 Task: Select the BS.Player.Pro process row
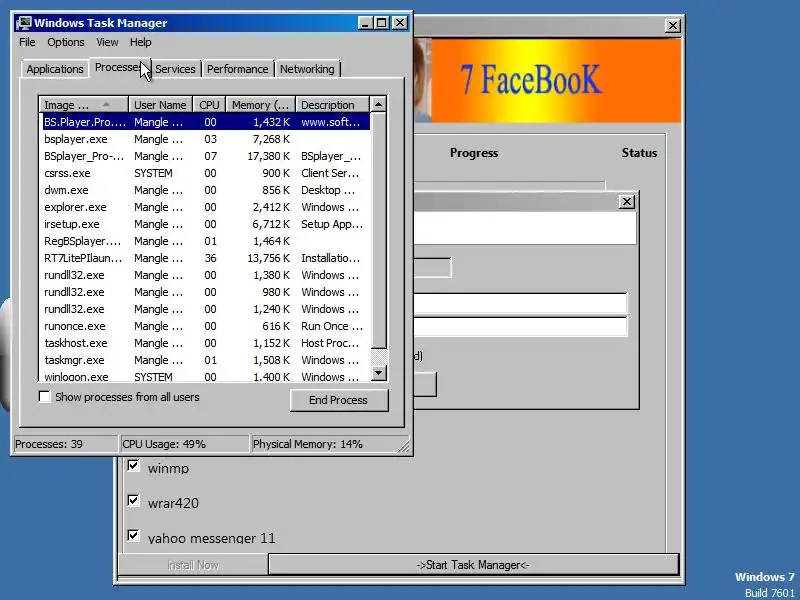click(205, 122)
